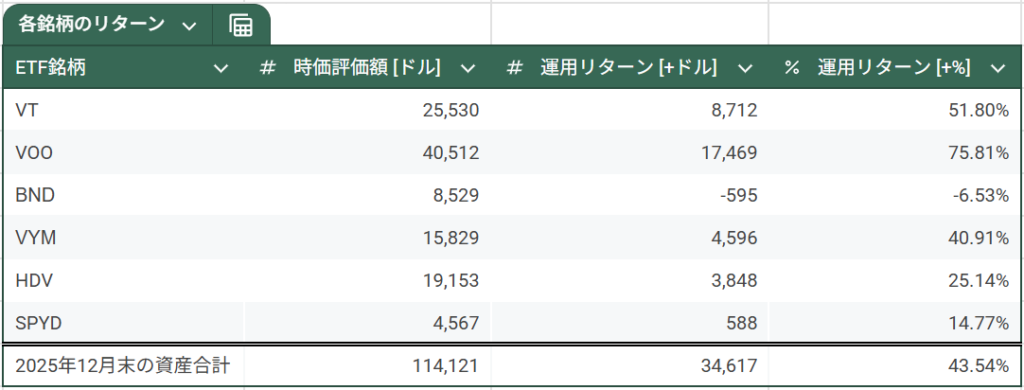Click the number type icon beside 運用リターン [+ドル]

click(515, 68)
